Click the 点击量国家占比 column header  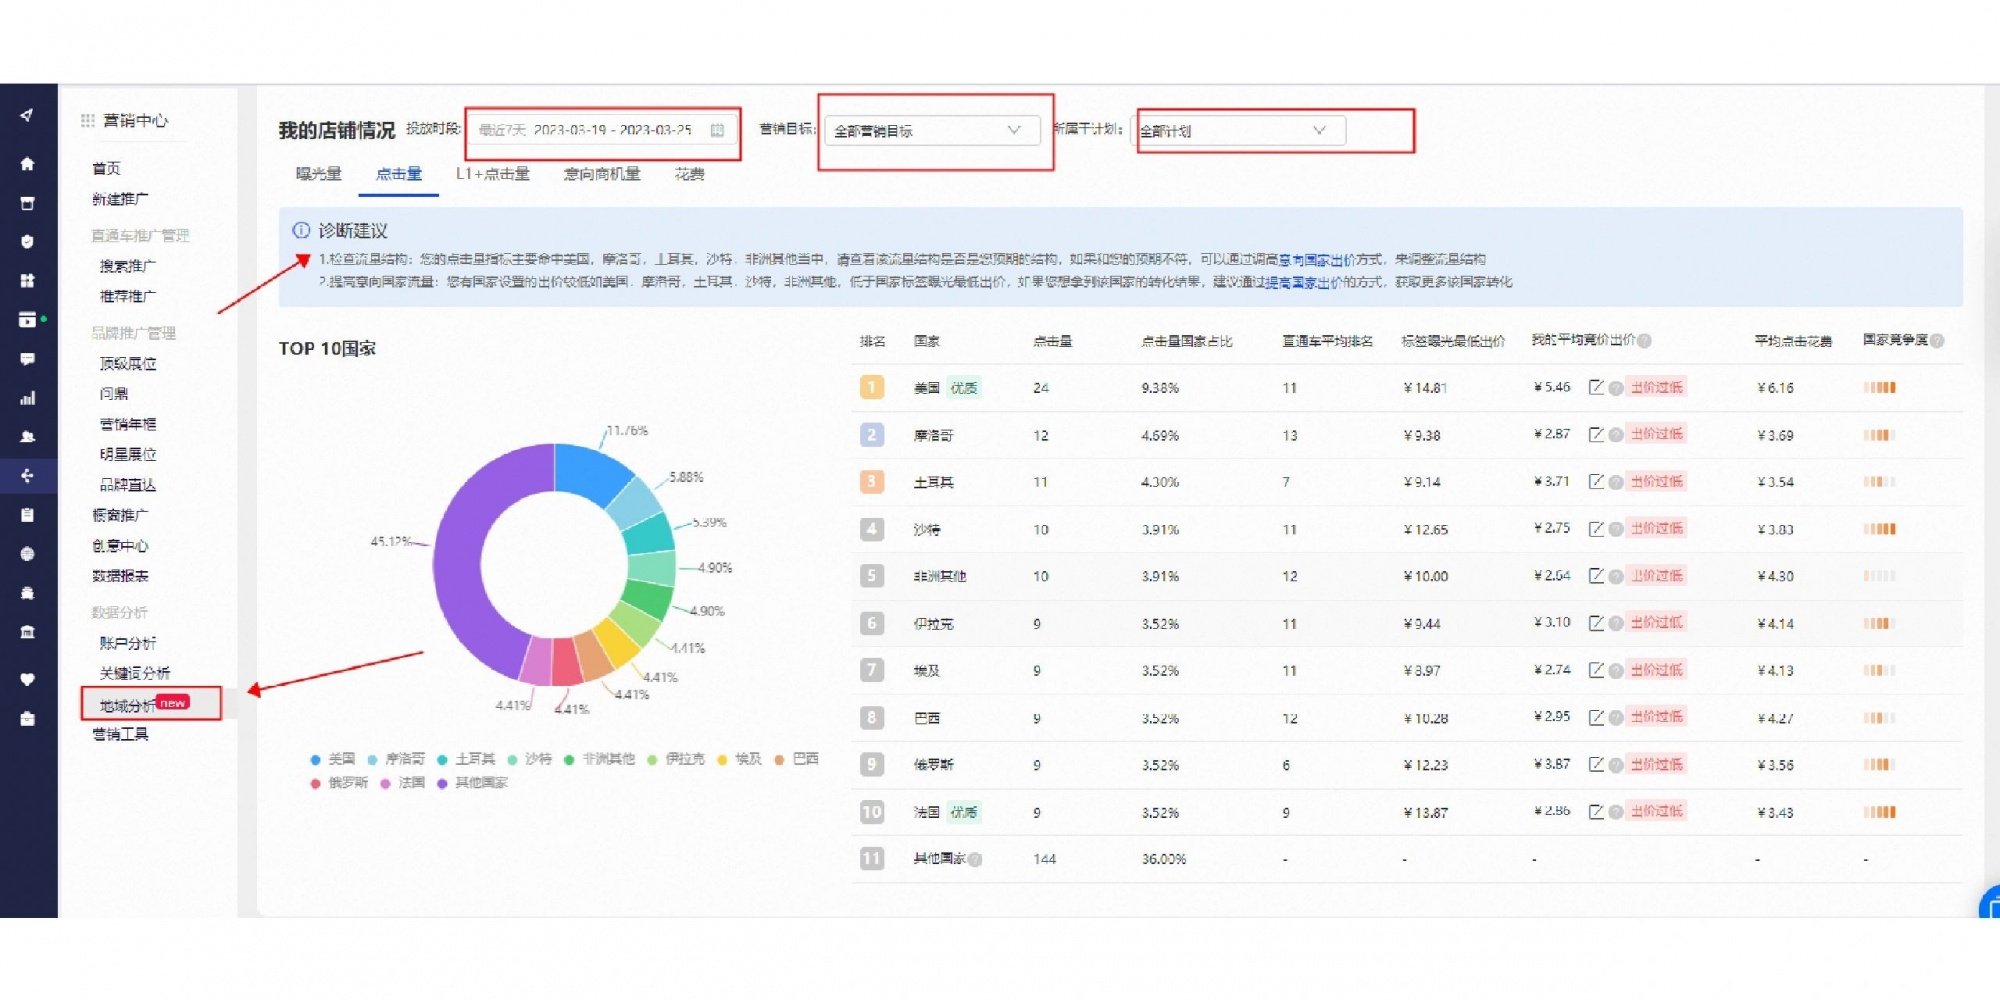coord(1187,341)
